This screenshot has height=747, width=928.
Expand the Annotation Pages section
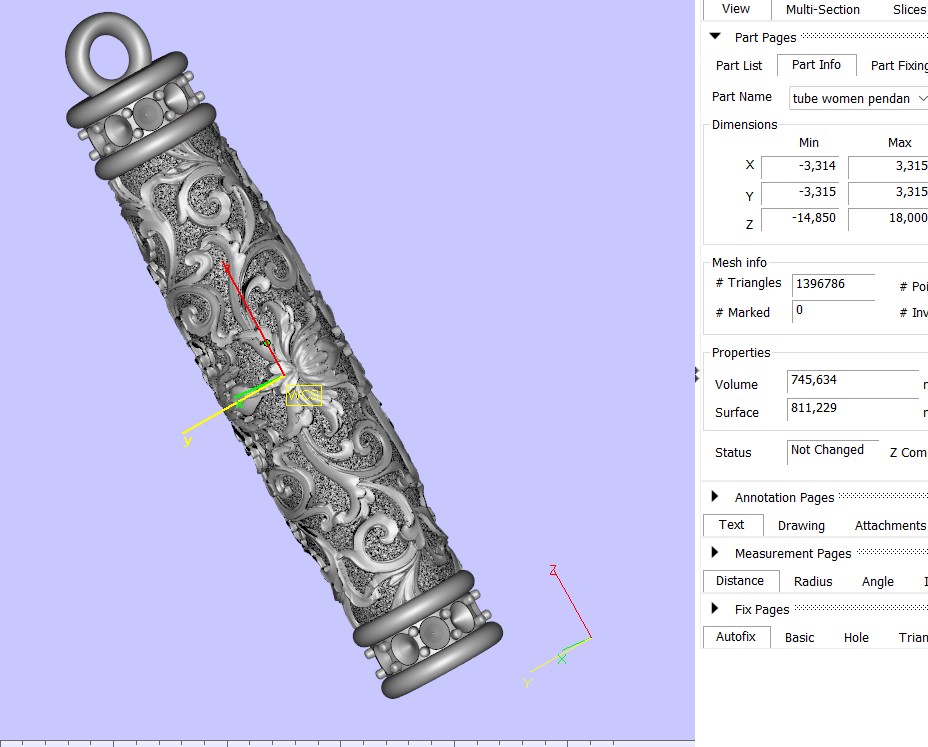coord(715,496)
